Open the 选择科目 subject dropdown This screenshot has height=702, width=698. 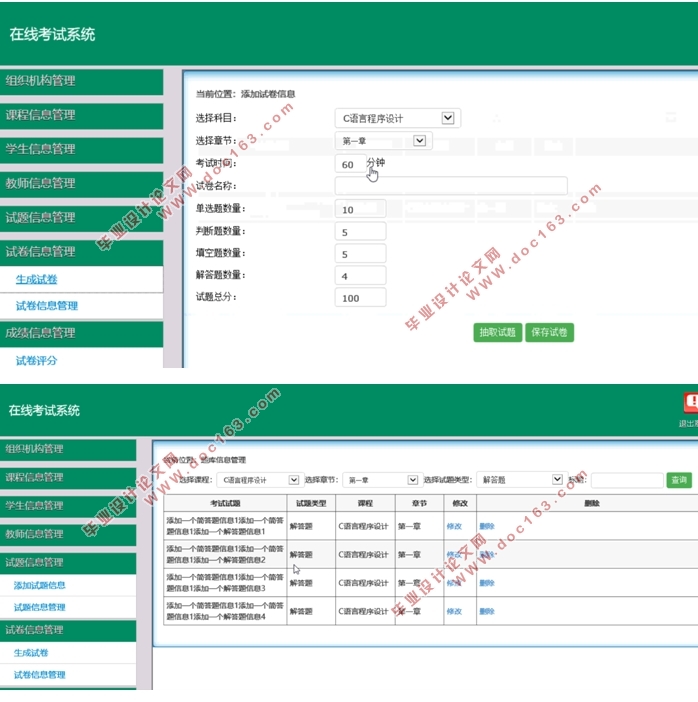click(x=396, y=118)
